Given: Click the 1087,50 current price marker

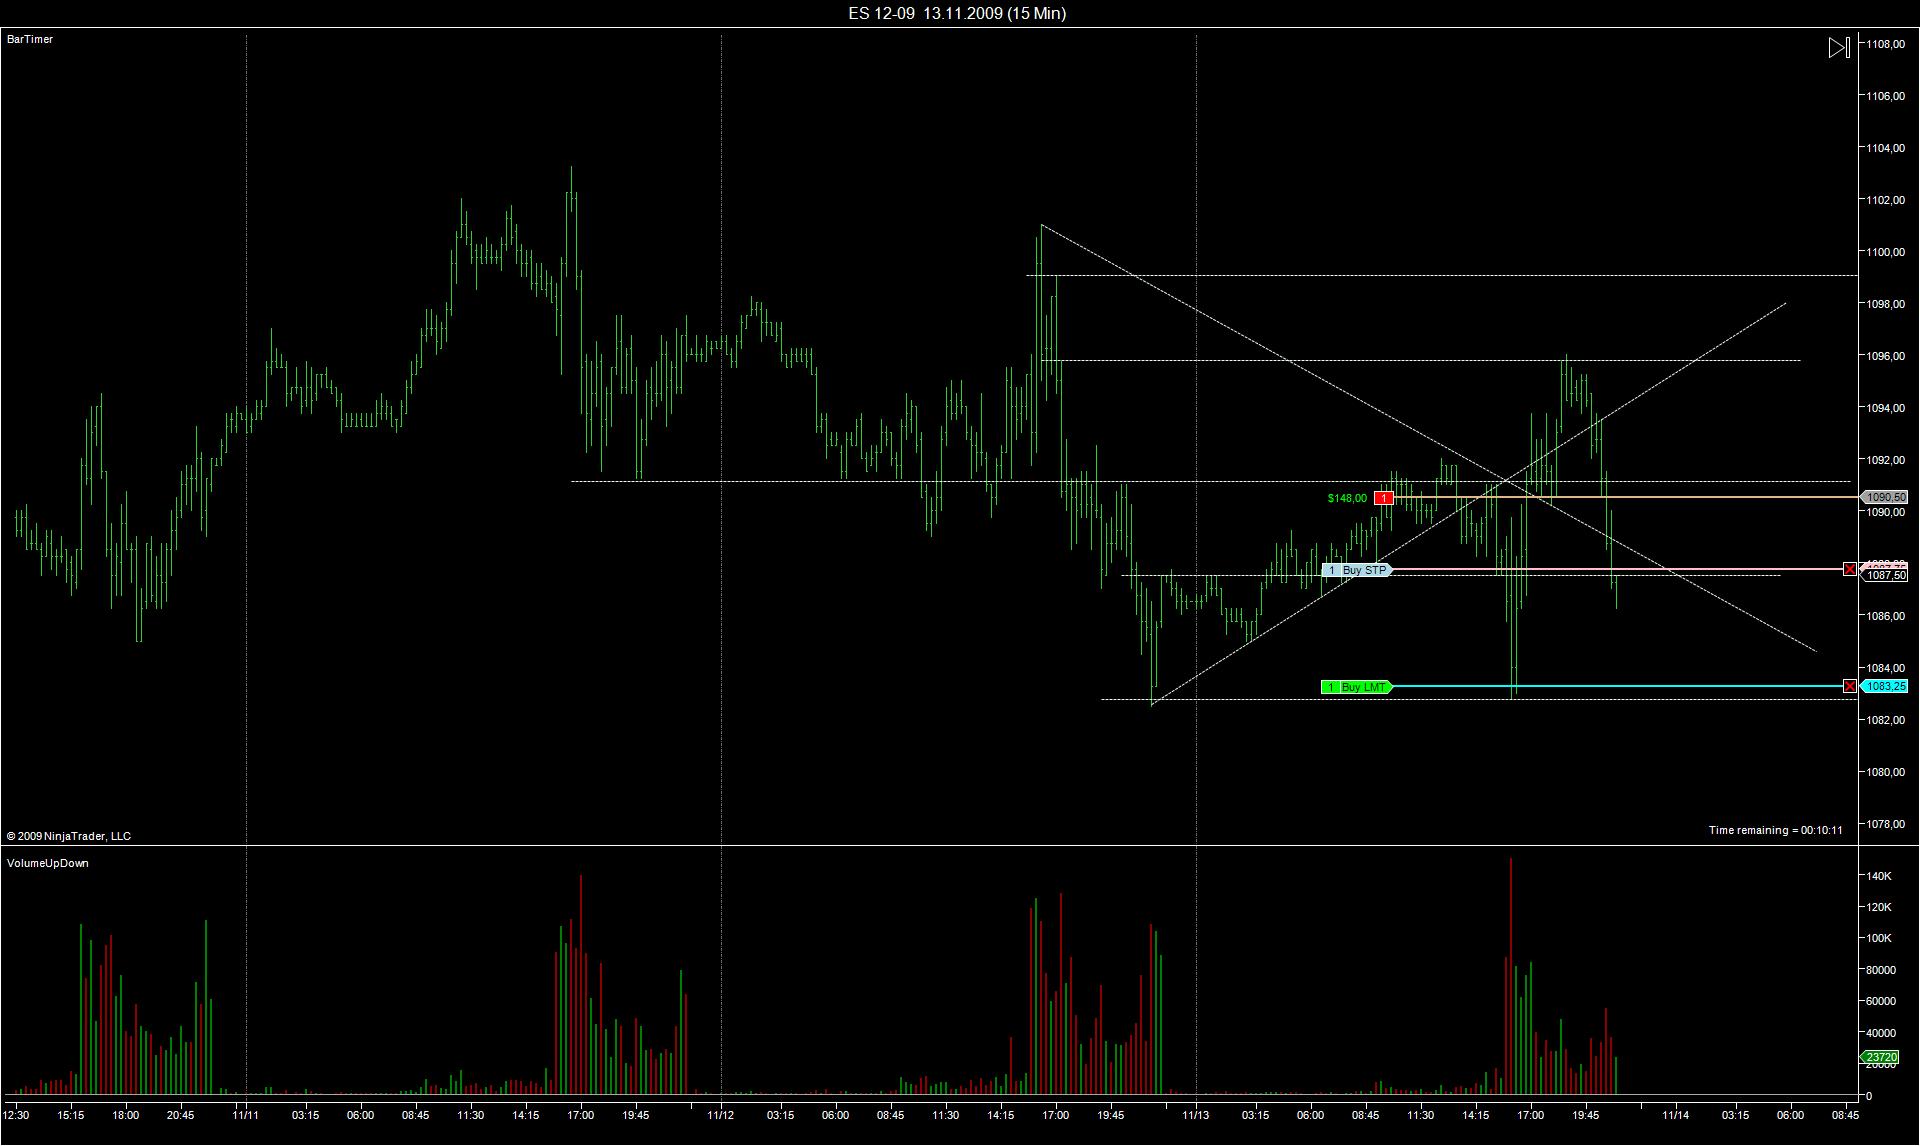Looking at the screenshot, I should point(1886,576).
